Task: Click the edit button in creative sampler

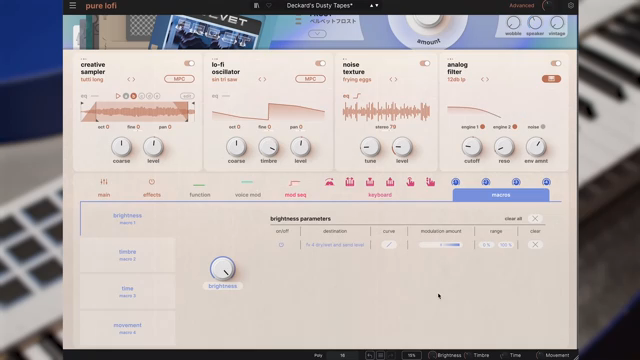Action: [x=187, y=96]
